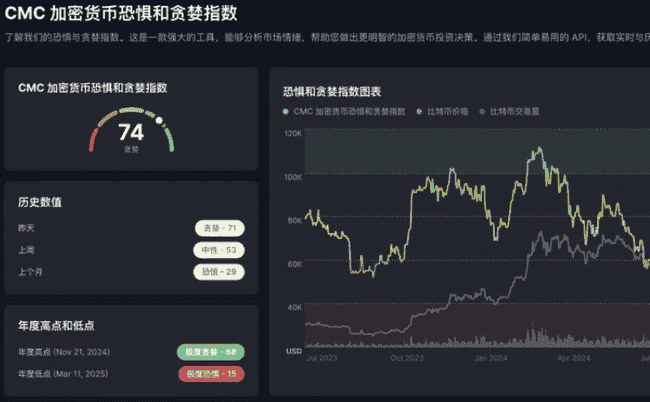Click the 年度高点 (Nov 21, 2024) label
650x402 pixels.
click(x=64, y=352)
